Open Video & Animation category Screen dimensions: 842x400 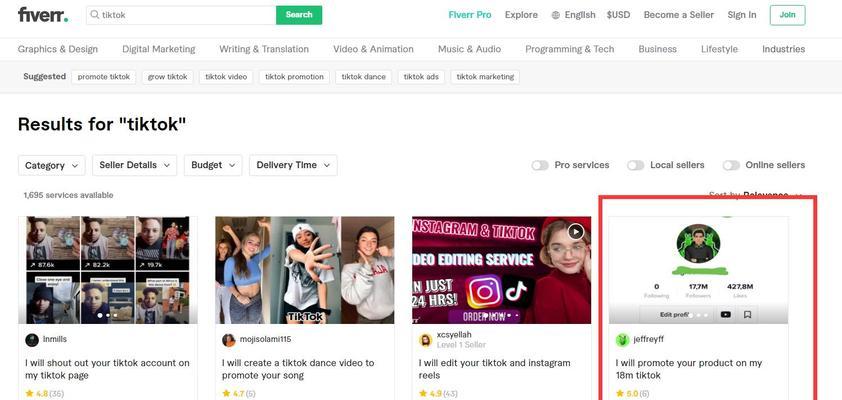point(373,49)
